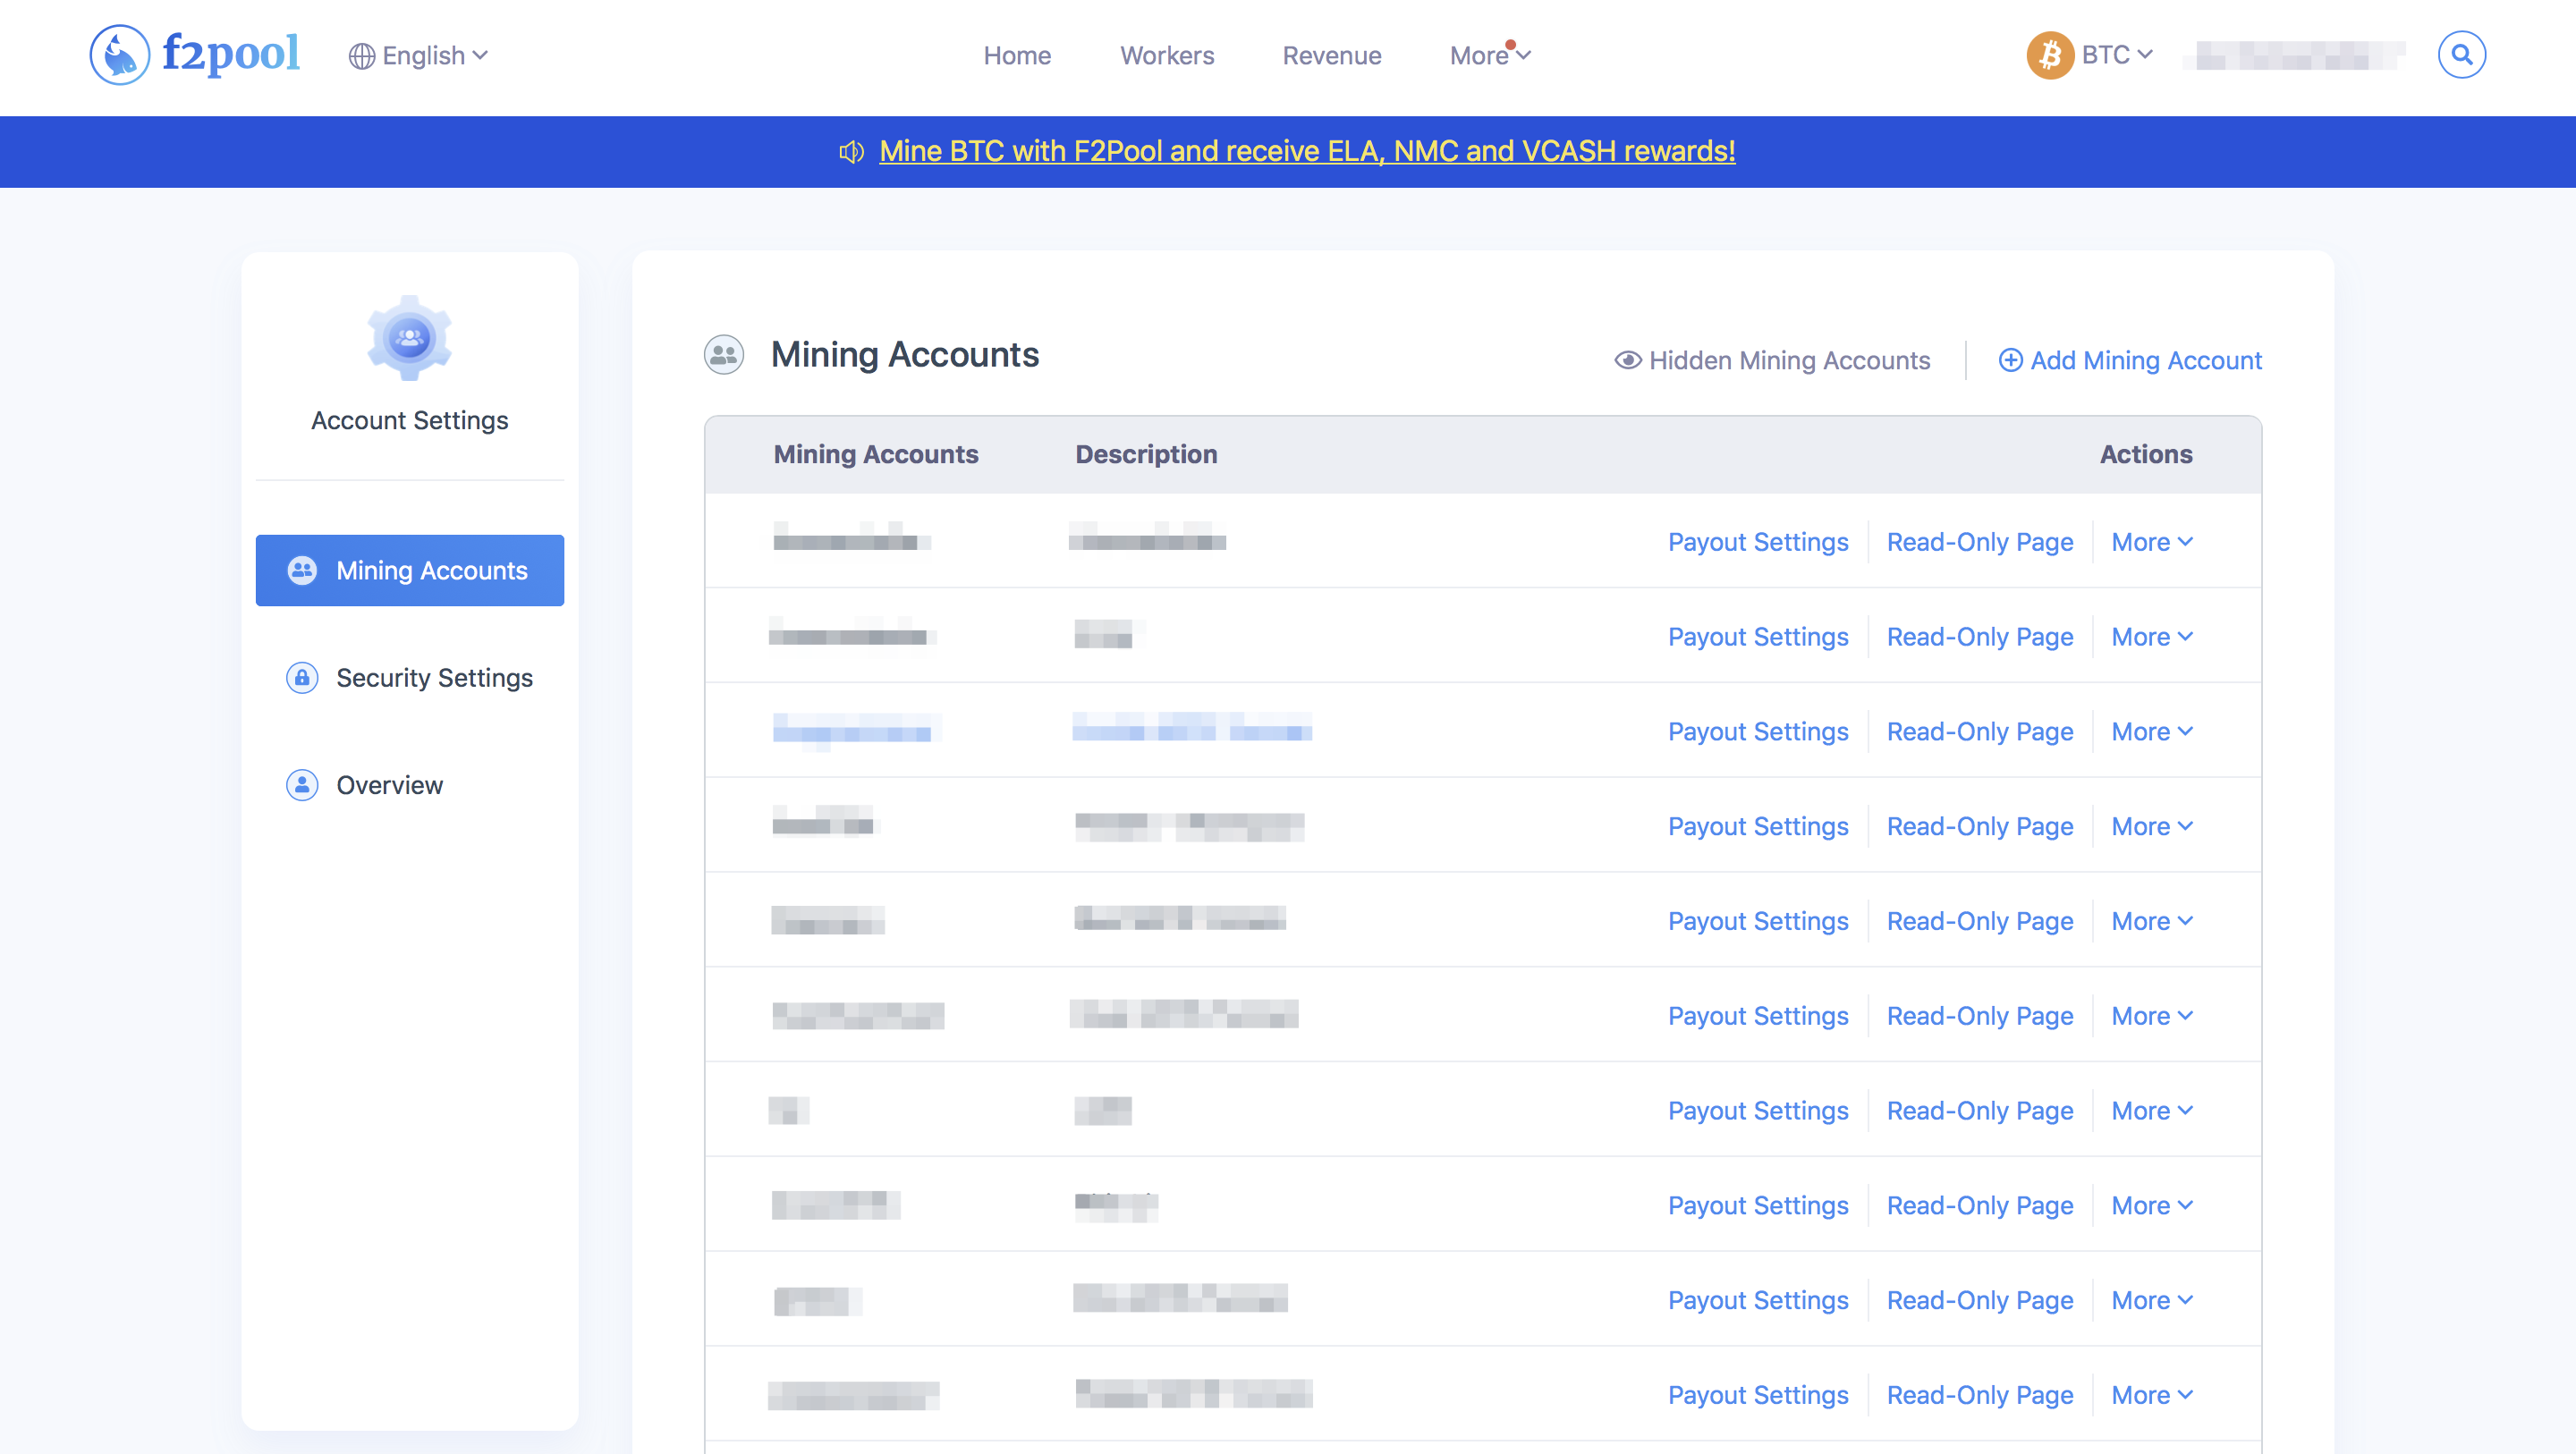2576x1454 pixels.
Task: Open the Workers tab
Action: (1167, 56)
